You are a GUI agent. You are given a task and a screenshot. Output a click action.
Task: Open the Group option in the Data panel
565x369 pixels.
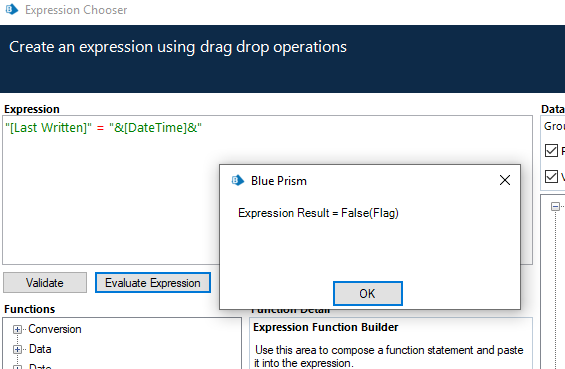point(554,126)
